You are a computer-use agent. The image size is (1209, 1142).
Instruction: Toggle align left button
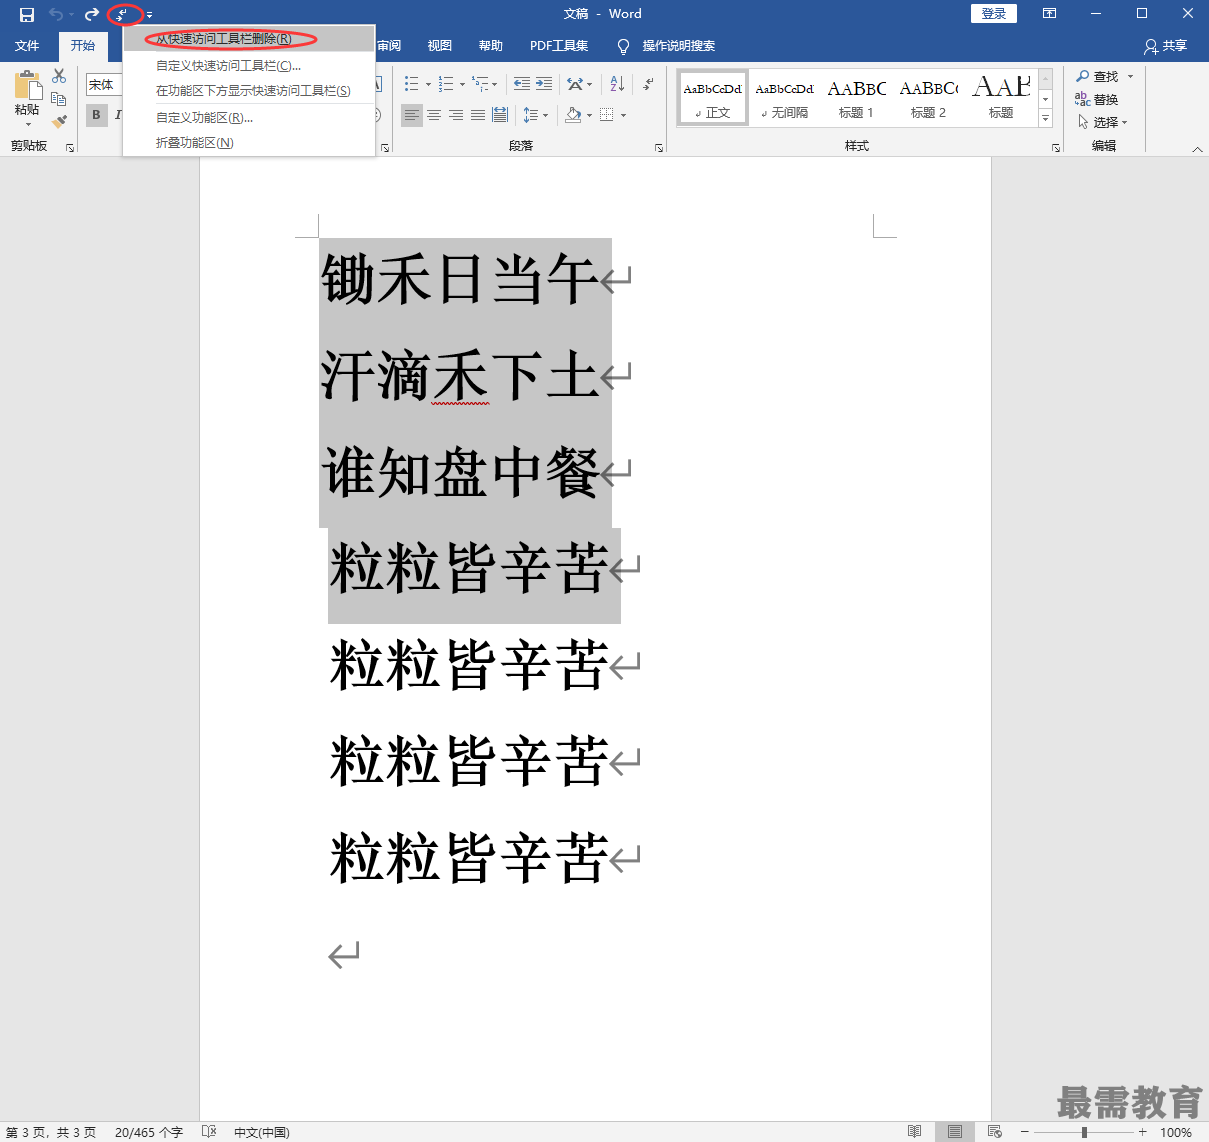point(412,115)
